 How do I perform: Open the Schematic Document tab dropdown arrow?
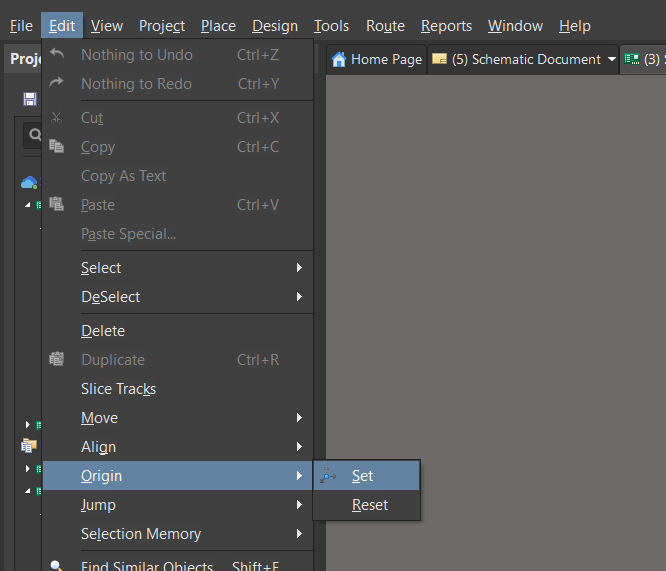(612, 59)
